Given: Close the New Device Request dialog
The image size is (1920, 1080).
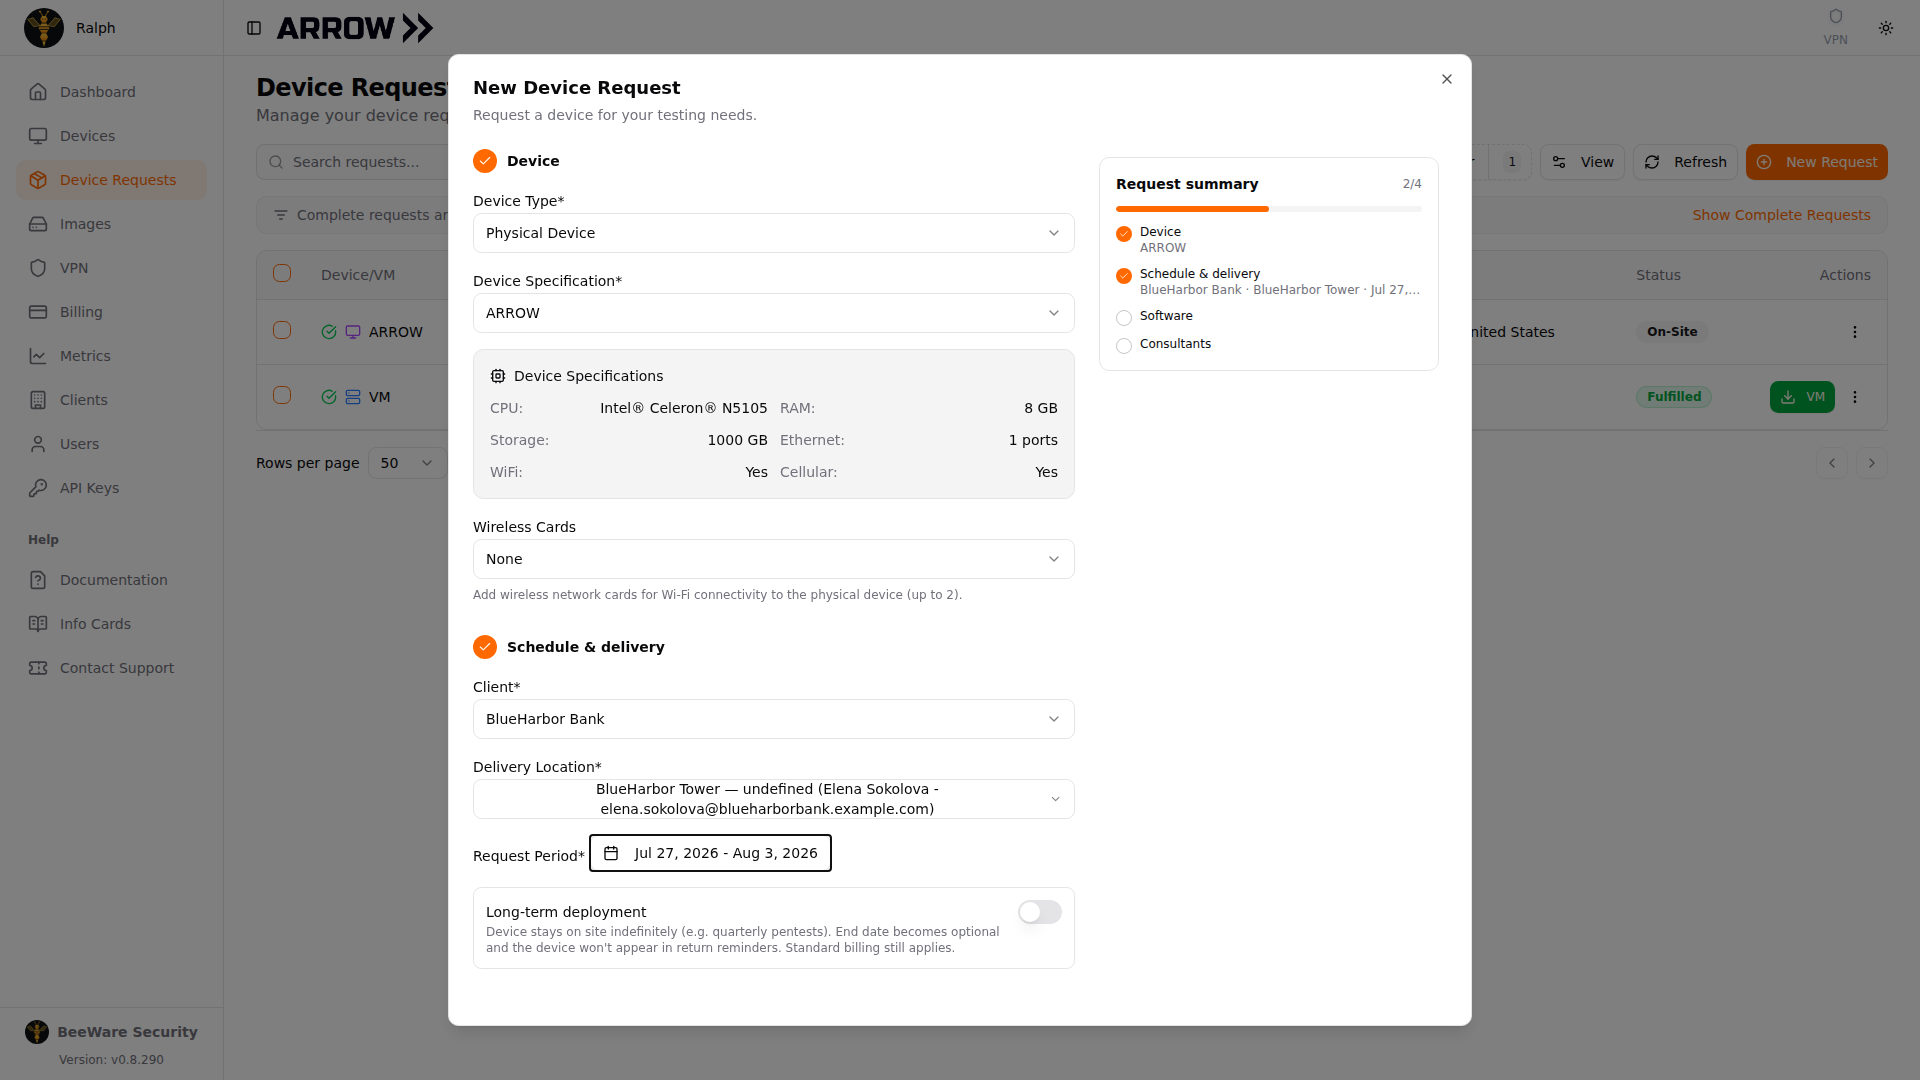Looking at the screenshot, I should (1446, 79).
